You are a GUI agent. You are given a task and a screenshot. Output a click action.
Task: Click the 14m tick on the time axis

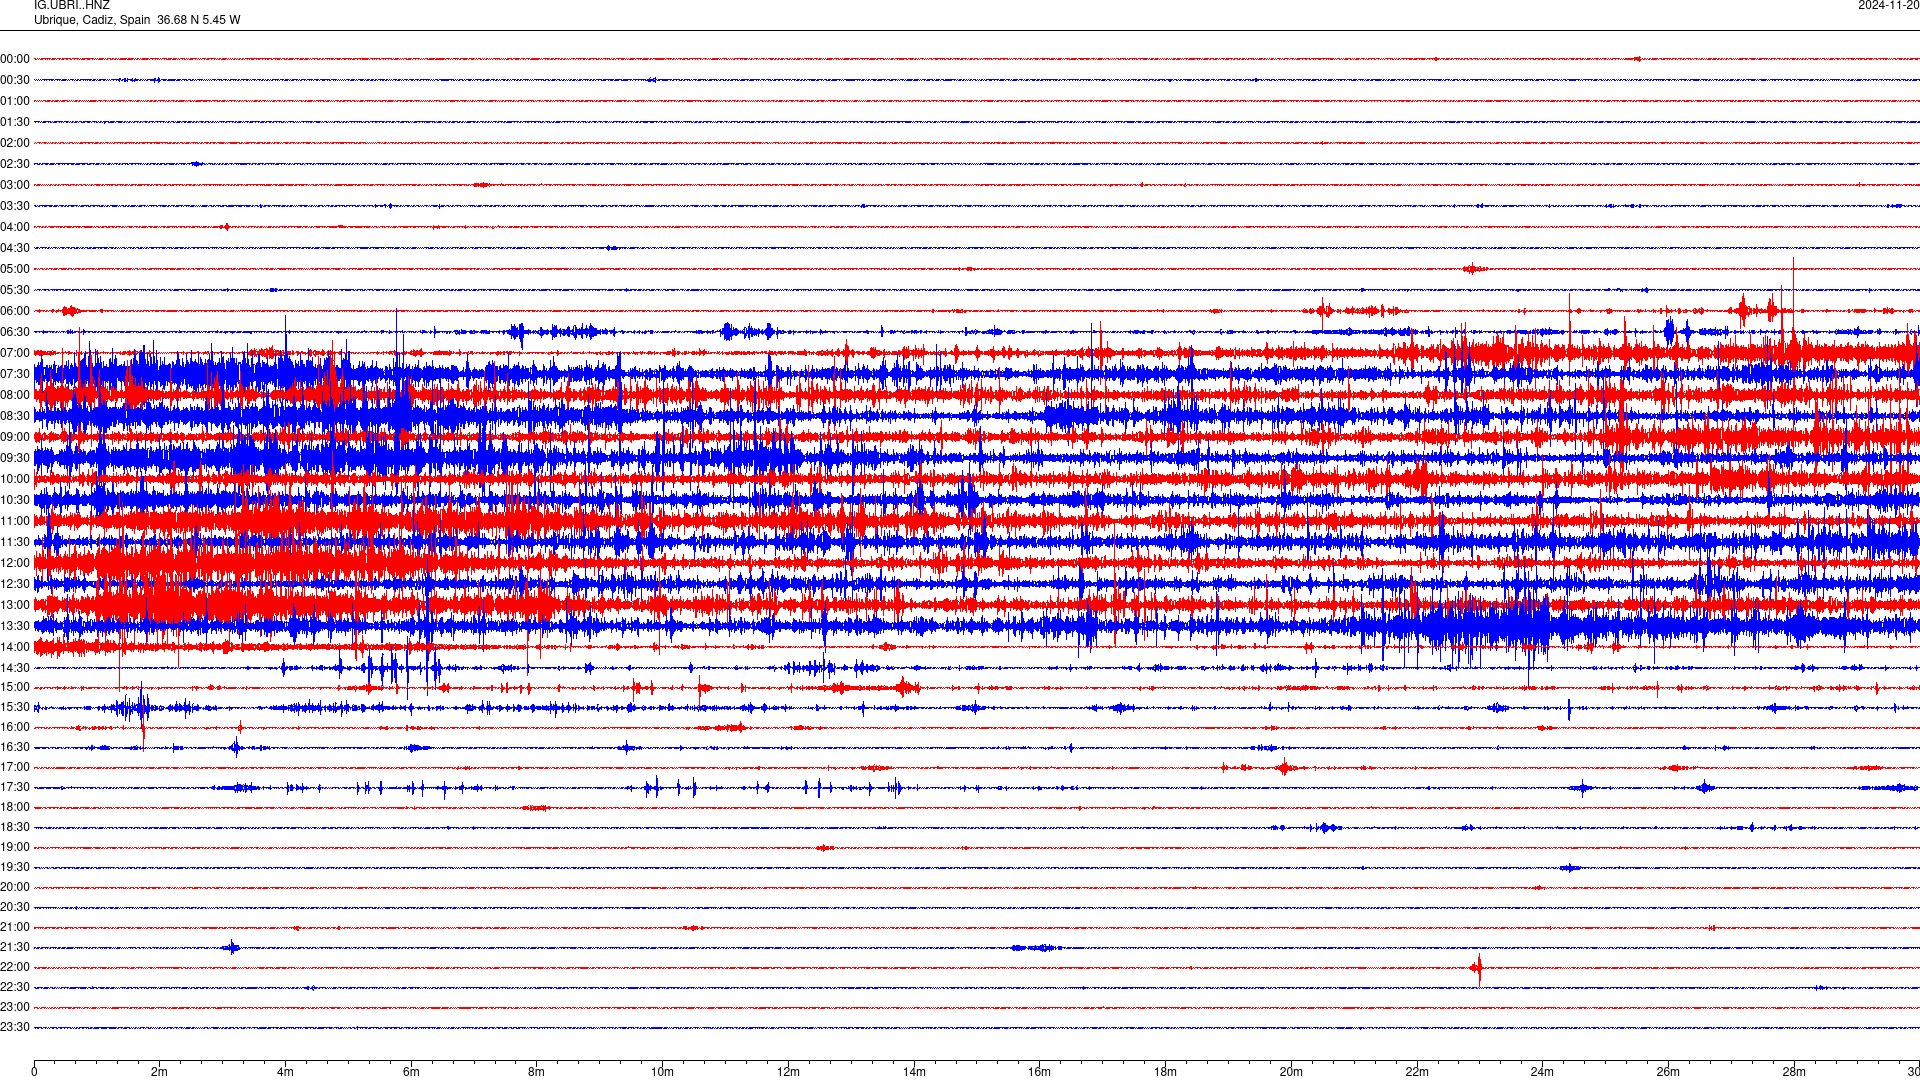pyautogui.click(x=914, y=1072)
